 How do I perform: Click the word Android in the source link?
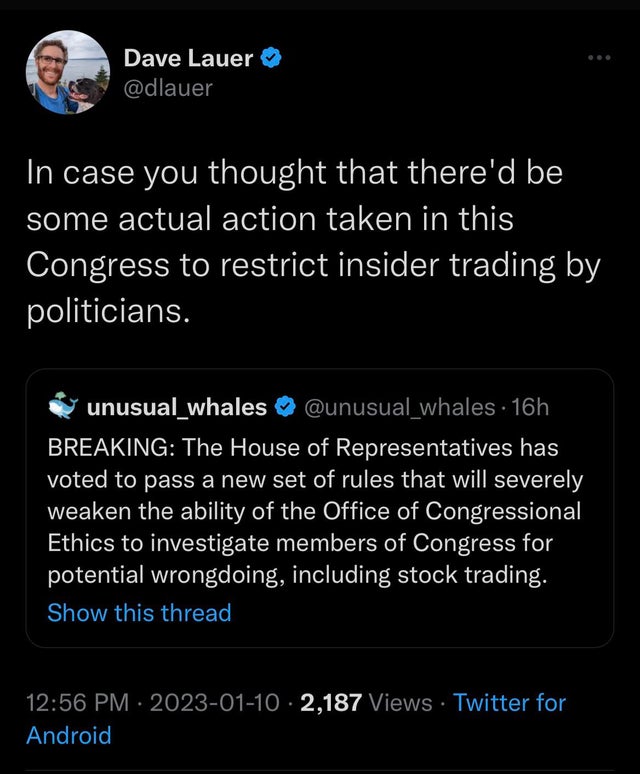click(x=69, y=735)
